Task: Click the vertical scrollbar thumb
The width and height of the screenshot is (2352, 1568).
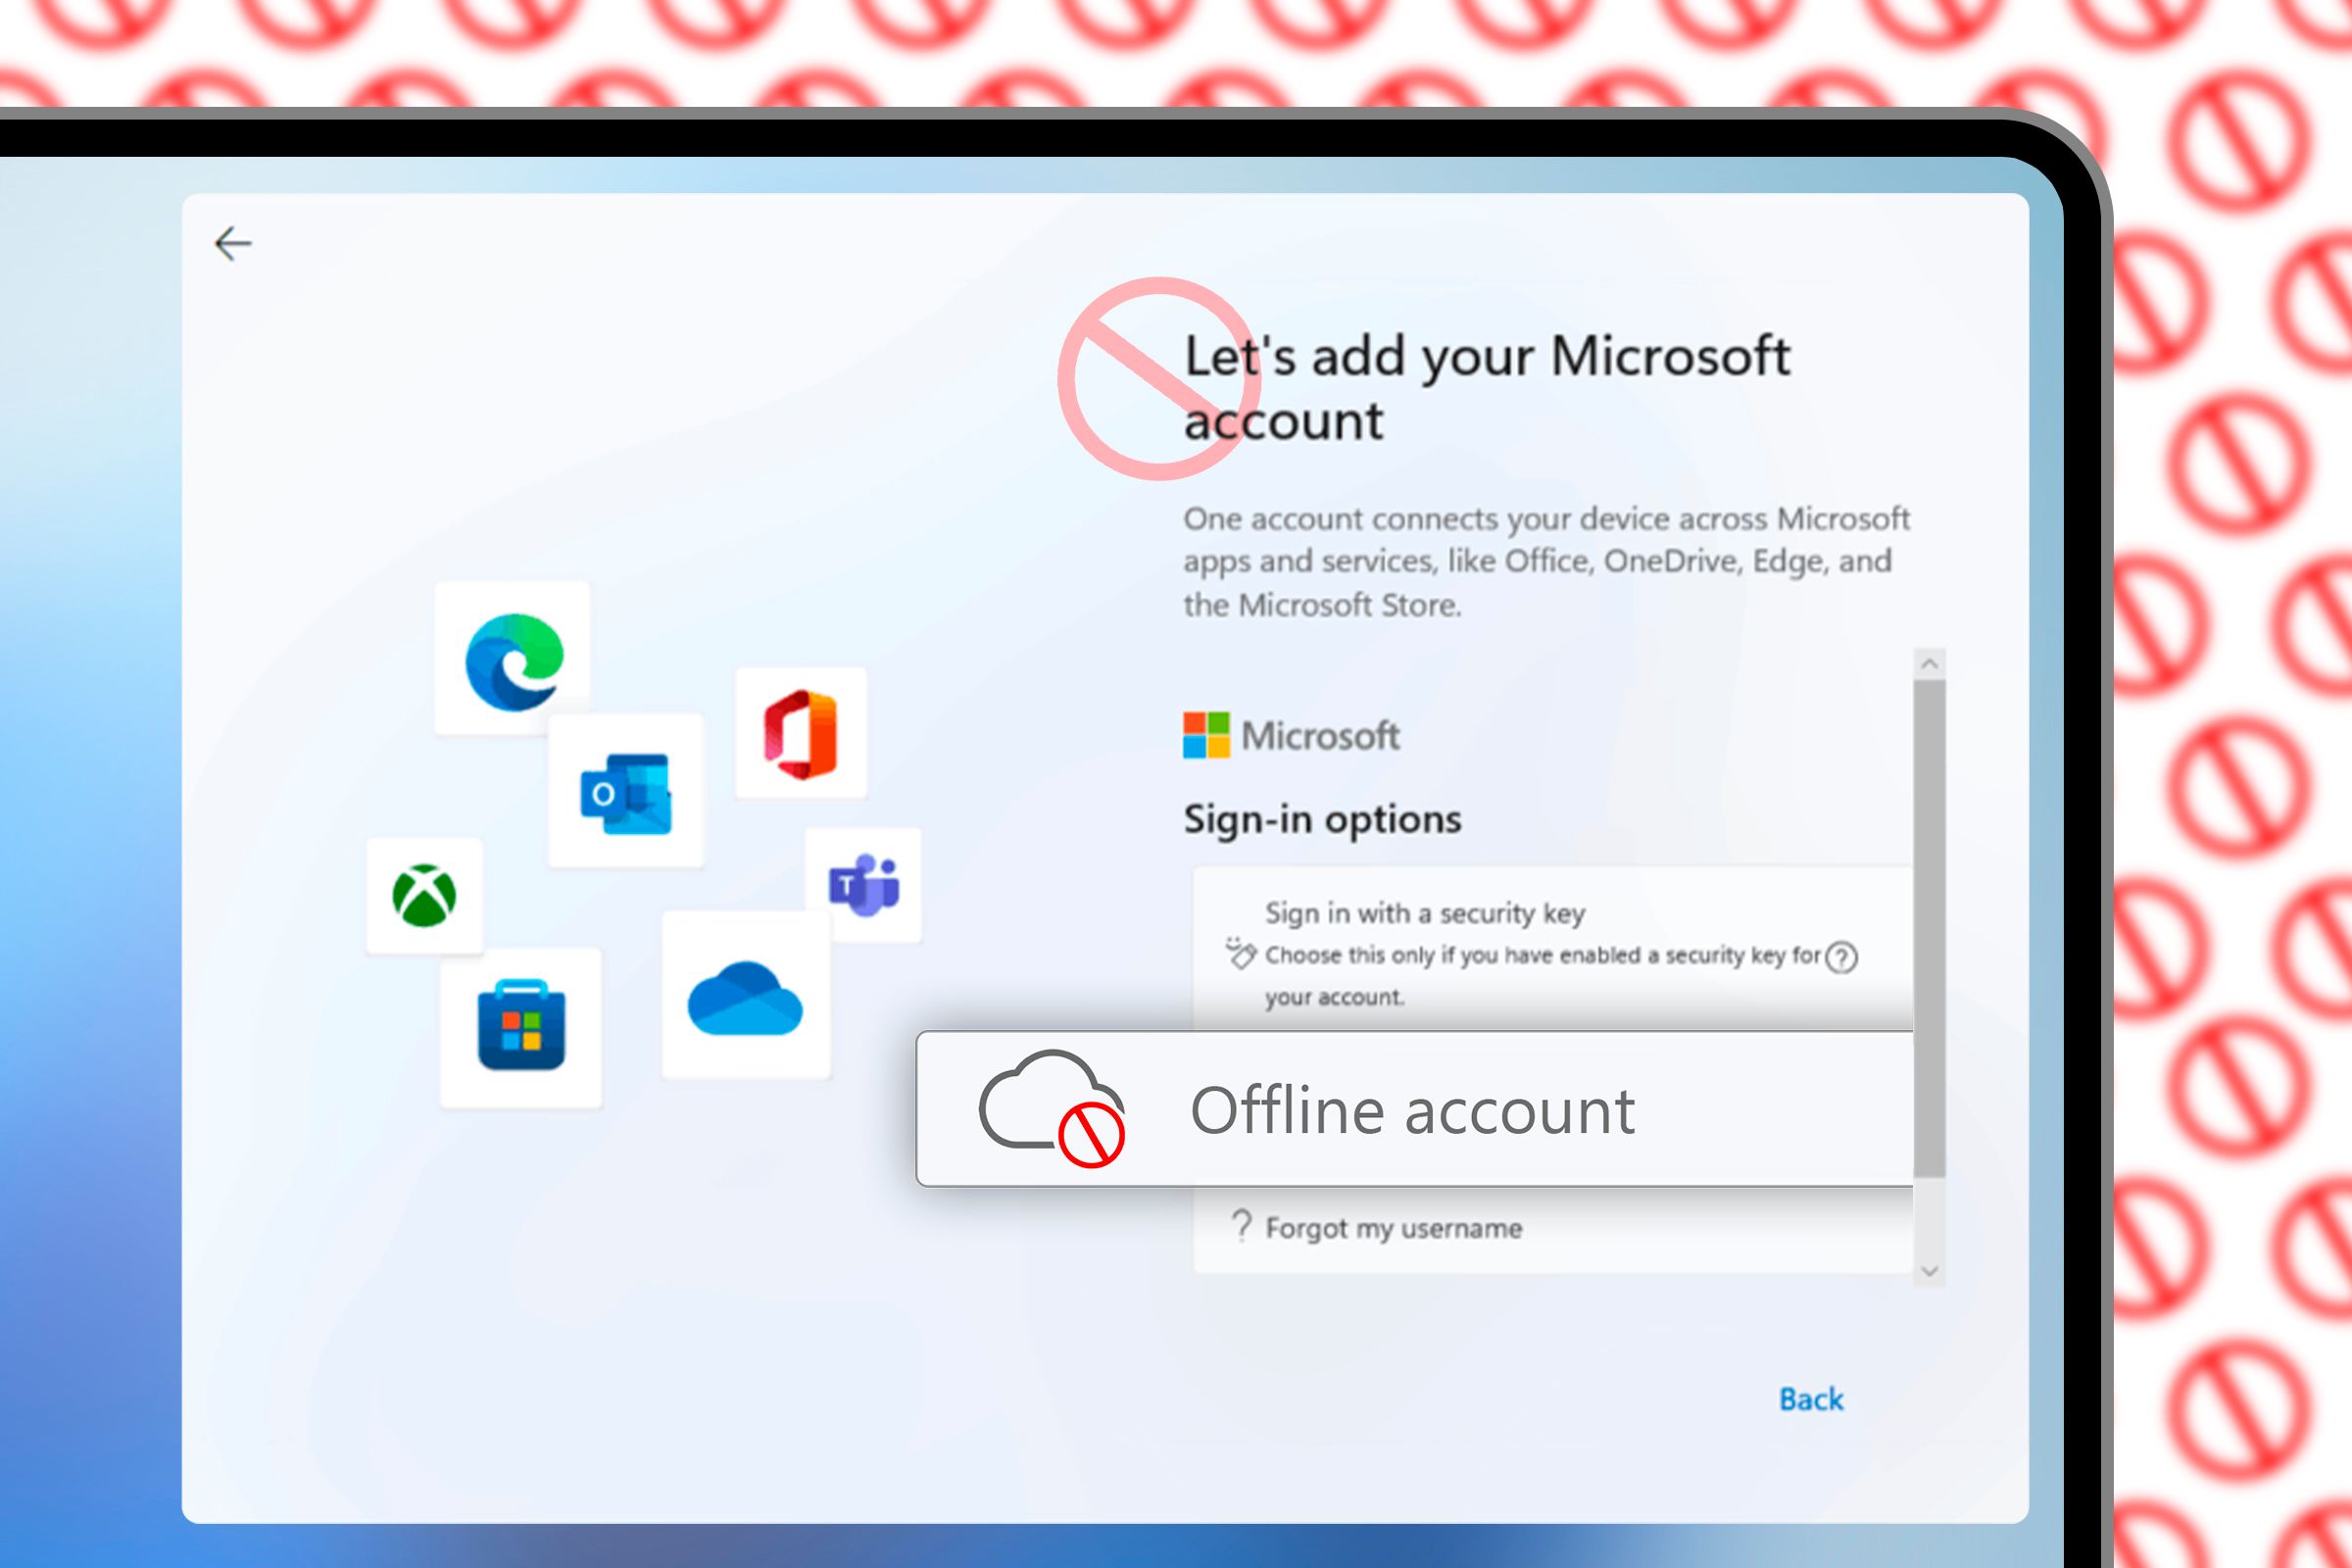Action: 1930,928
